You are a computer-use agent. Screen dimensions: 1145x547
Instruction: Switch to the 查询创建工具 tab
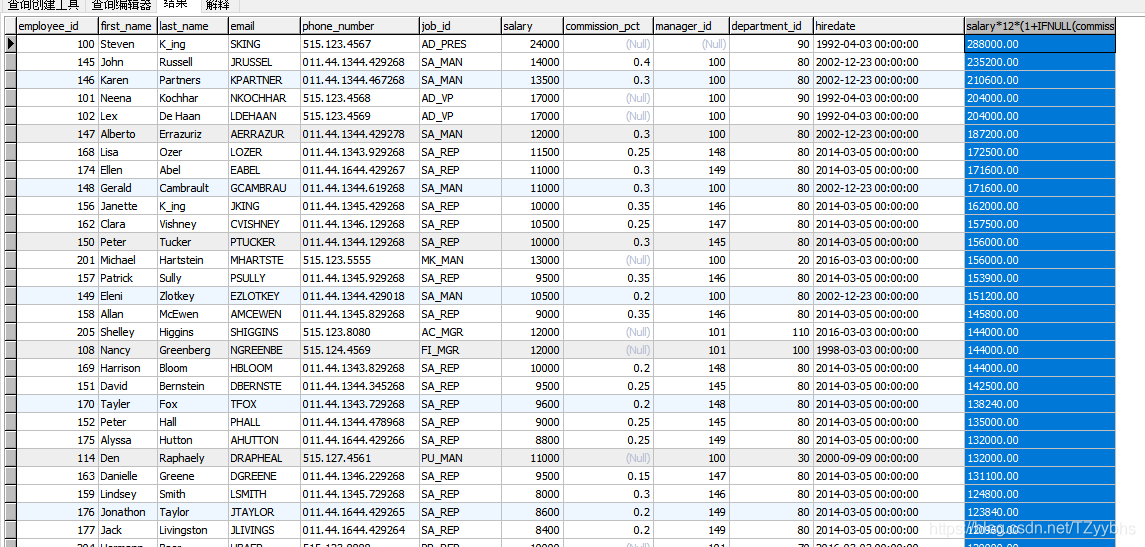point(42,5)
